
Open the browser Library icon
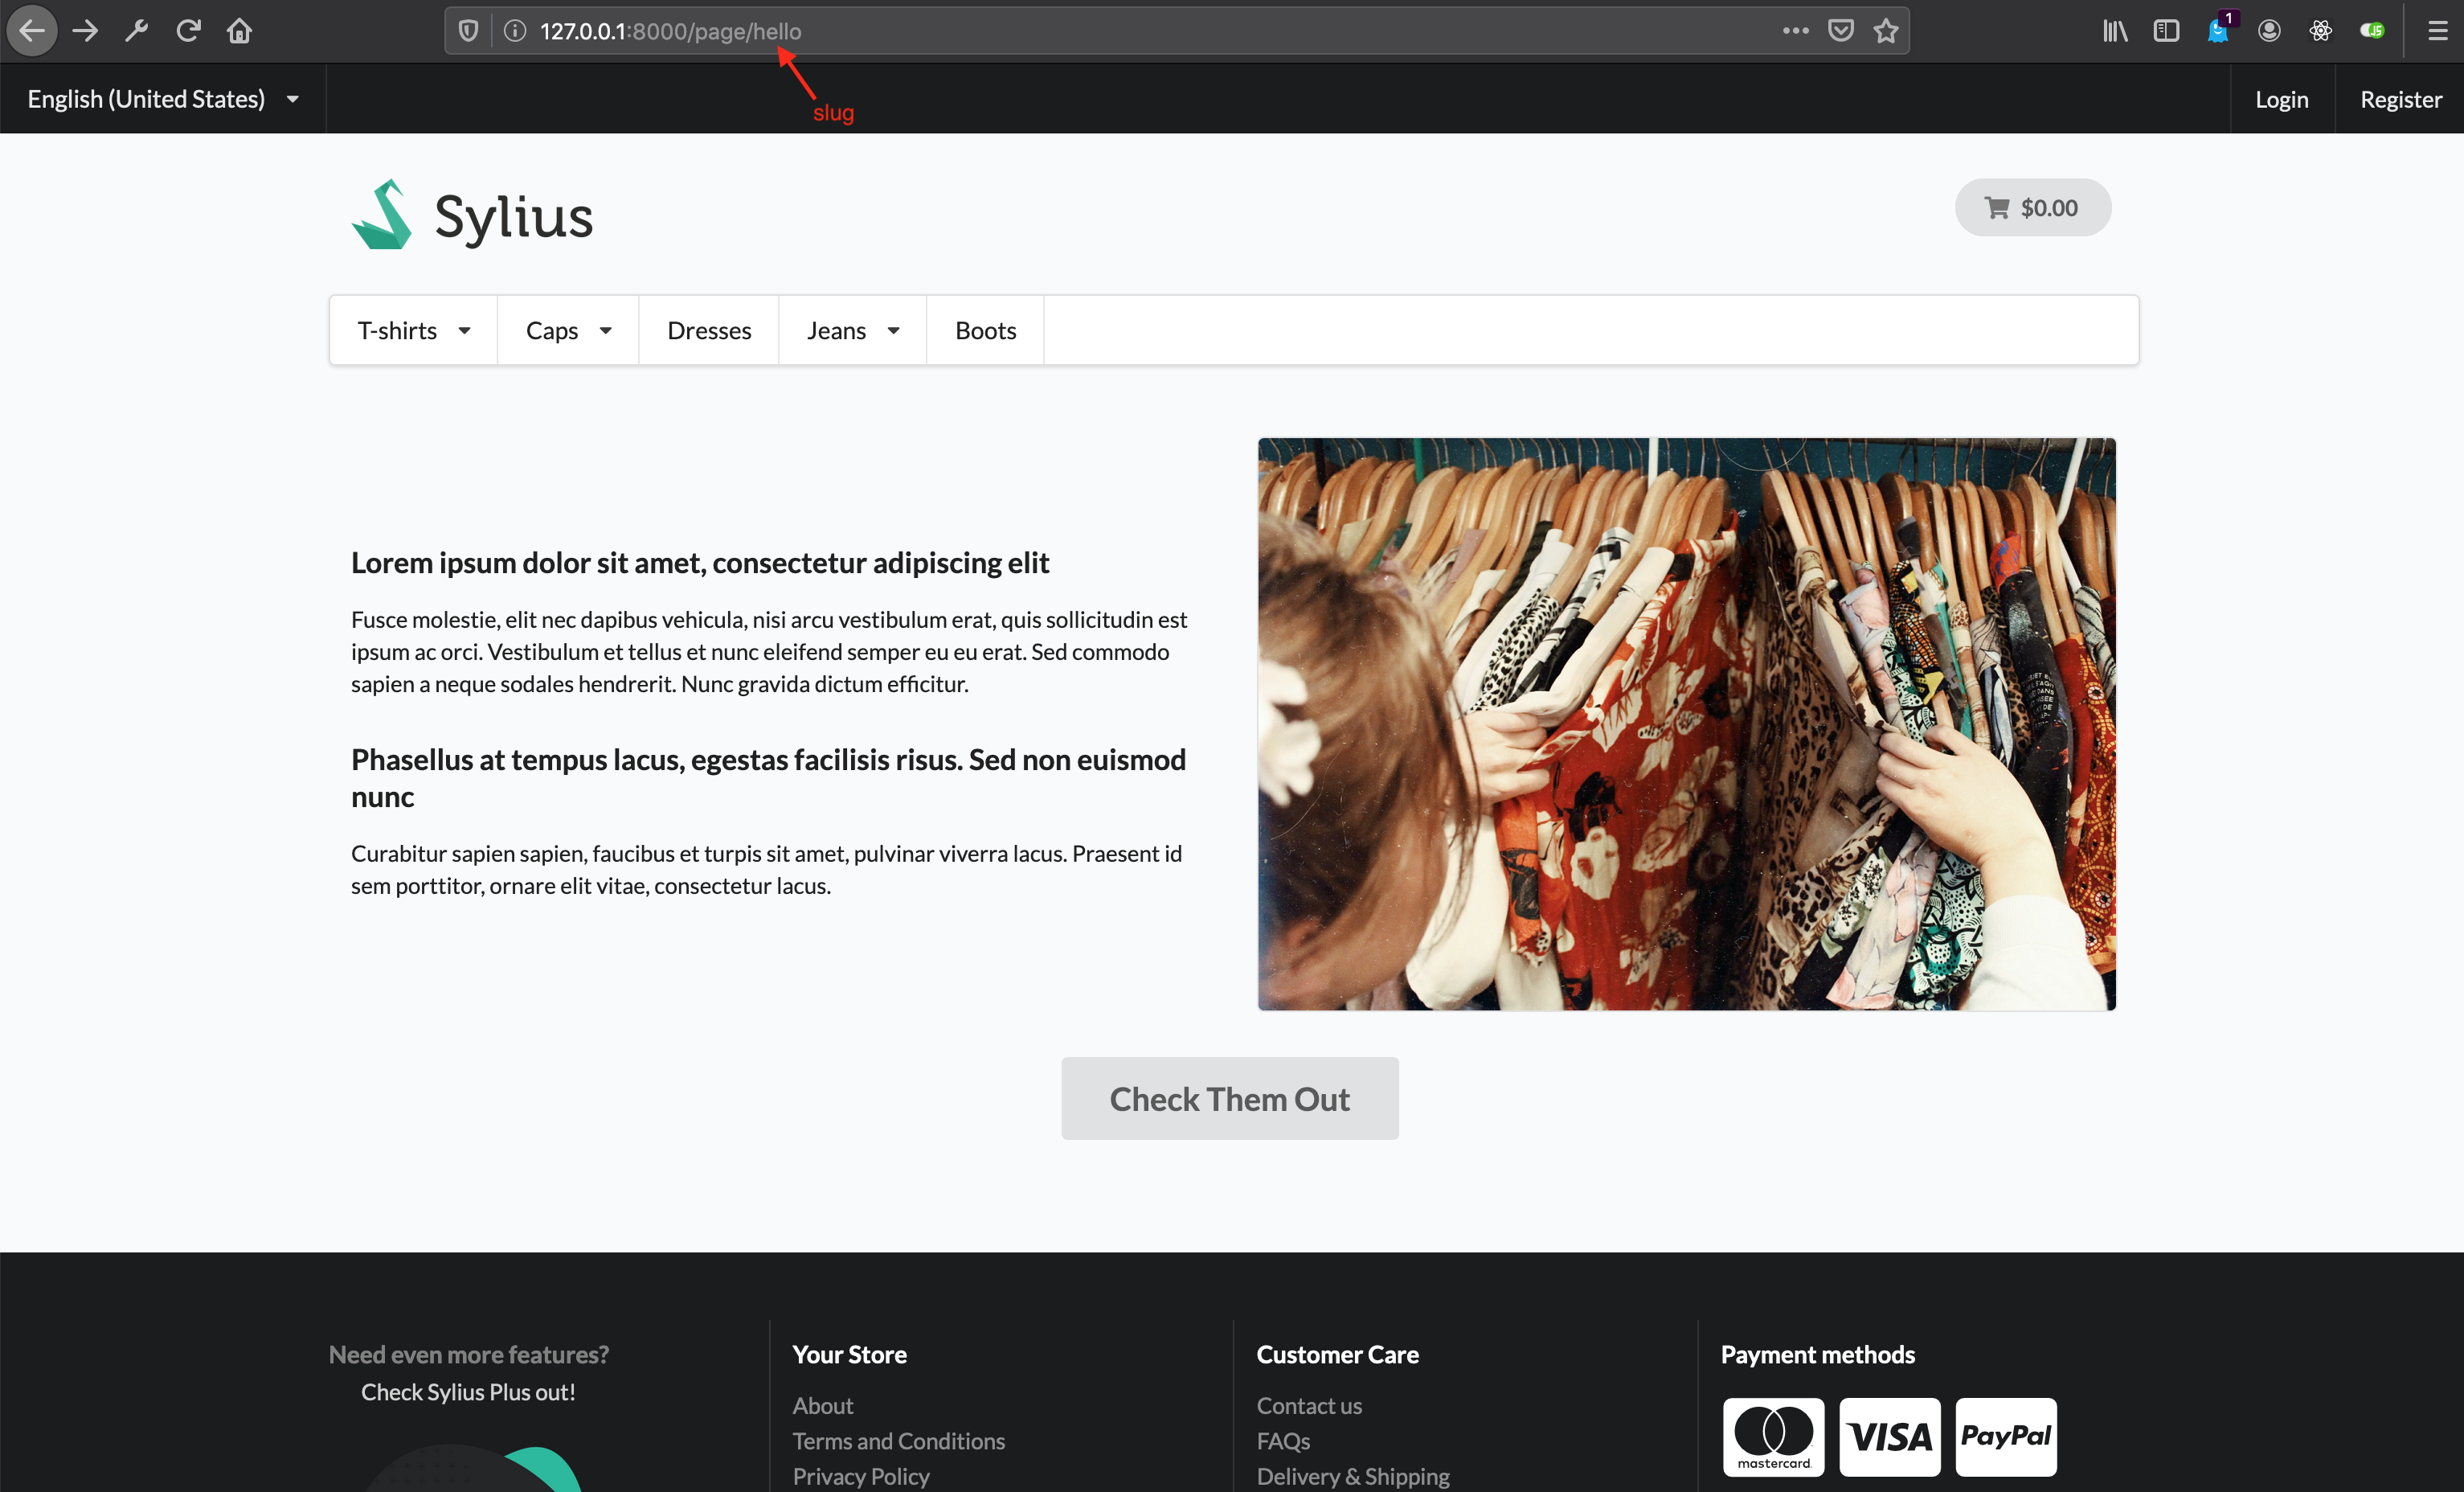click(x=2115, y=31)
